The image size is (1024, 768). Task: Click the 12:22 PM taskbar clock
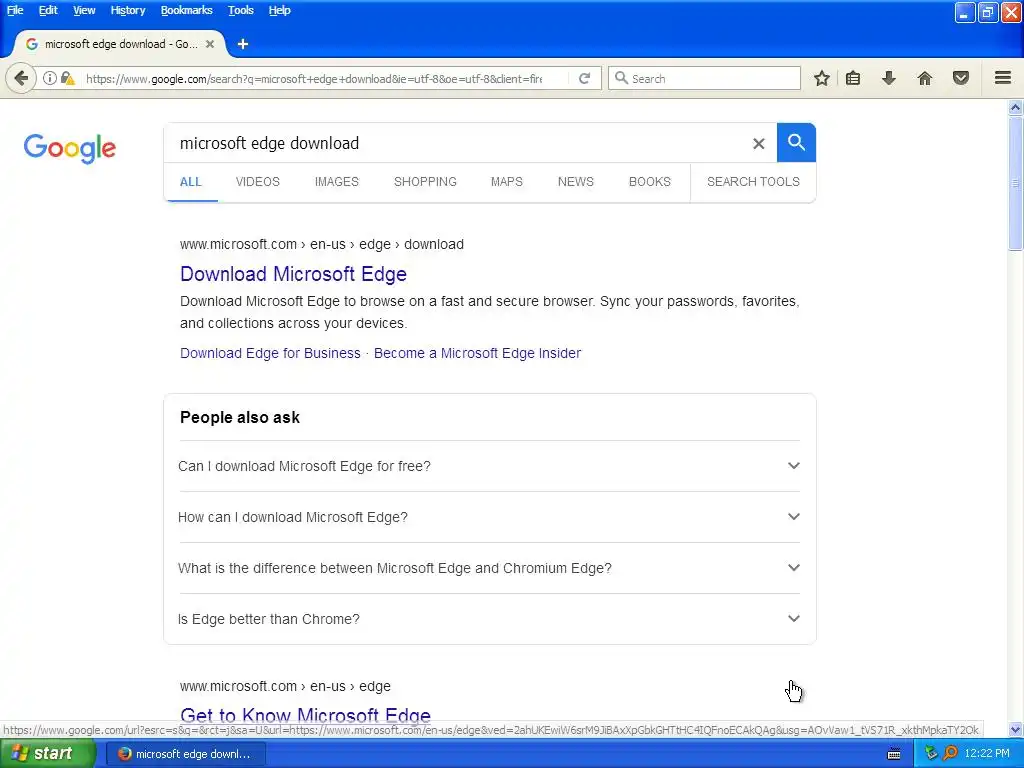pos(987,754)
